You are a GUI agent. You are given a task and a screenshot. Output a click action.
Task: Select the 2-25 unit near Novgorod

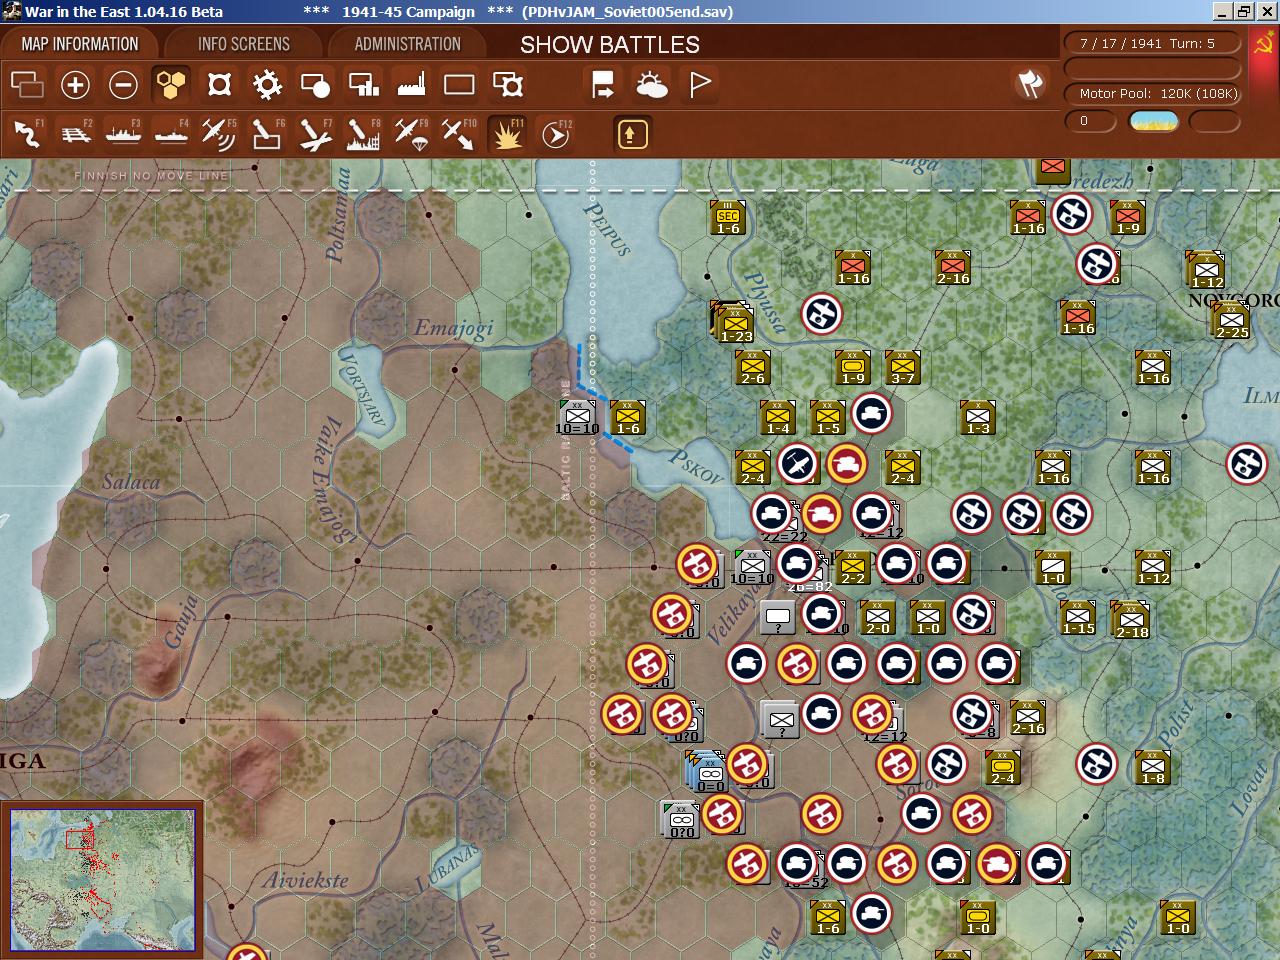(x=1230, y=321)
